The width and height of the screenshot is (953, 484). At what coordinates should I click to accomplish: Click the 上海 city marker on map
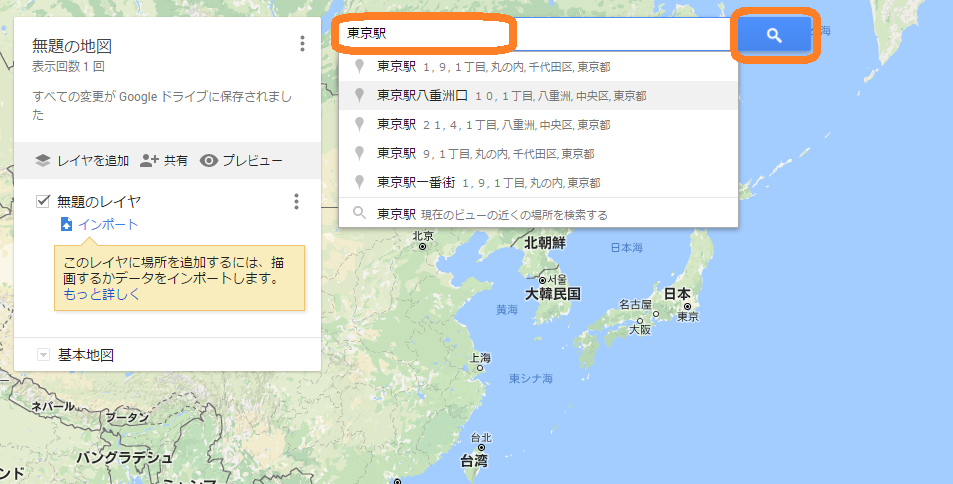[480, 368]
